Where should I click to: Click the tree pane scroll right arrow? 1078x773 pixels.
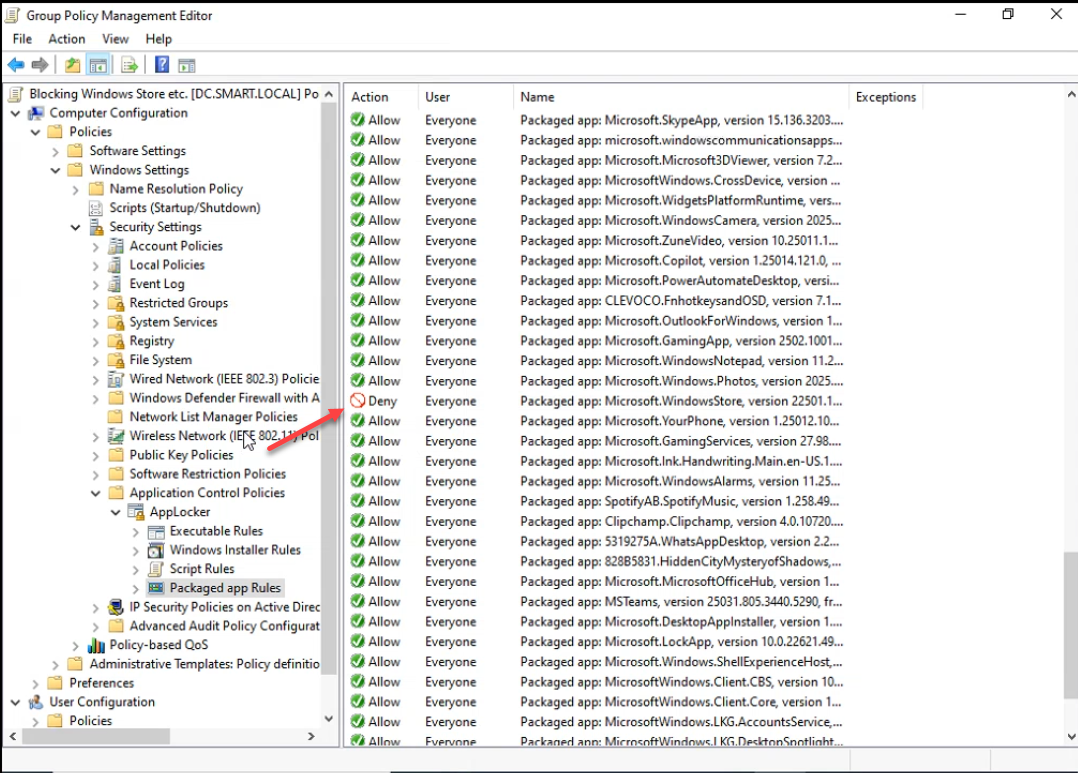click(311, 736)
